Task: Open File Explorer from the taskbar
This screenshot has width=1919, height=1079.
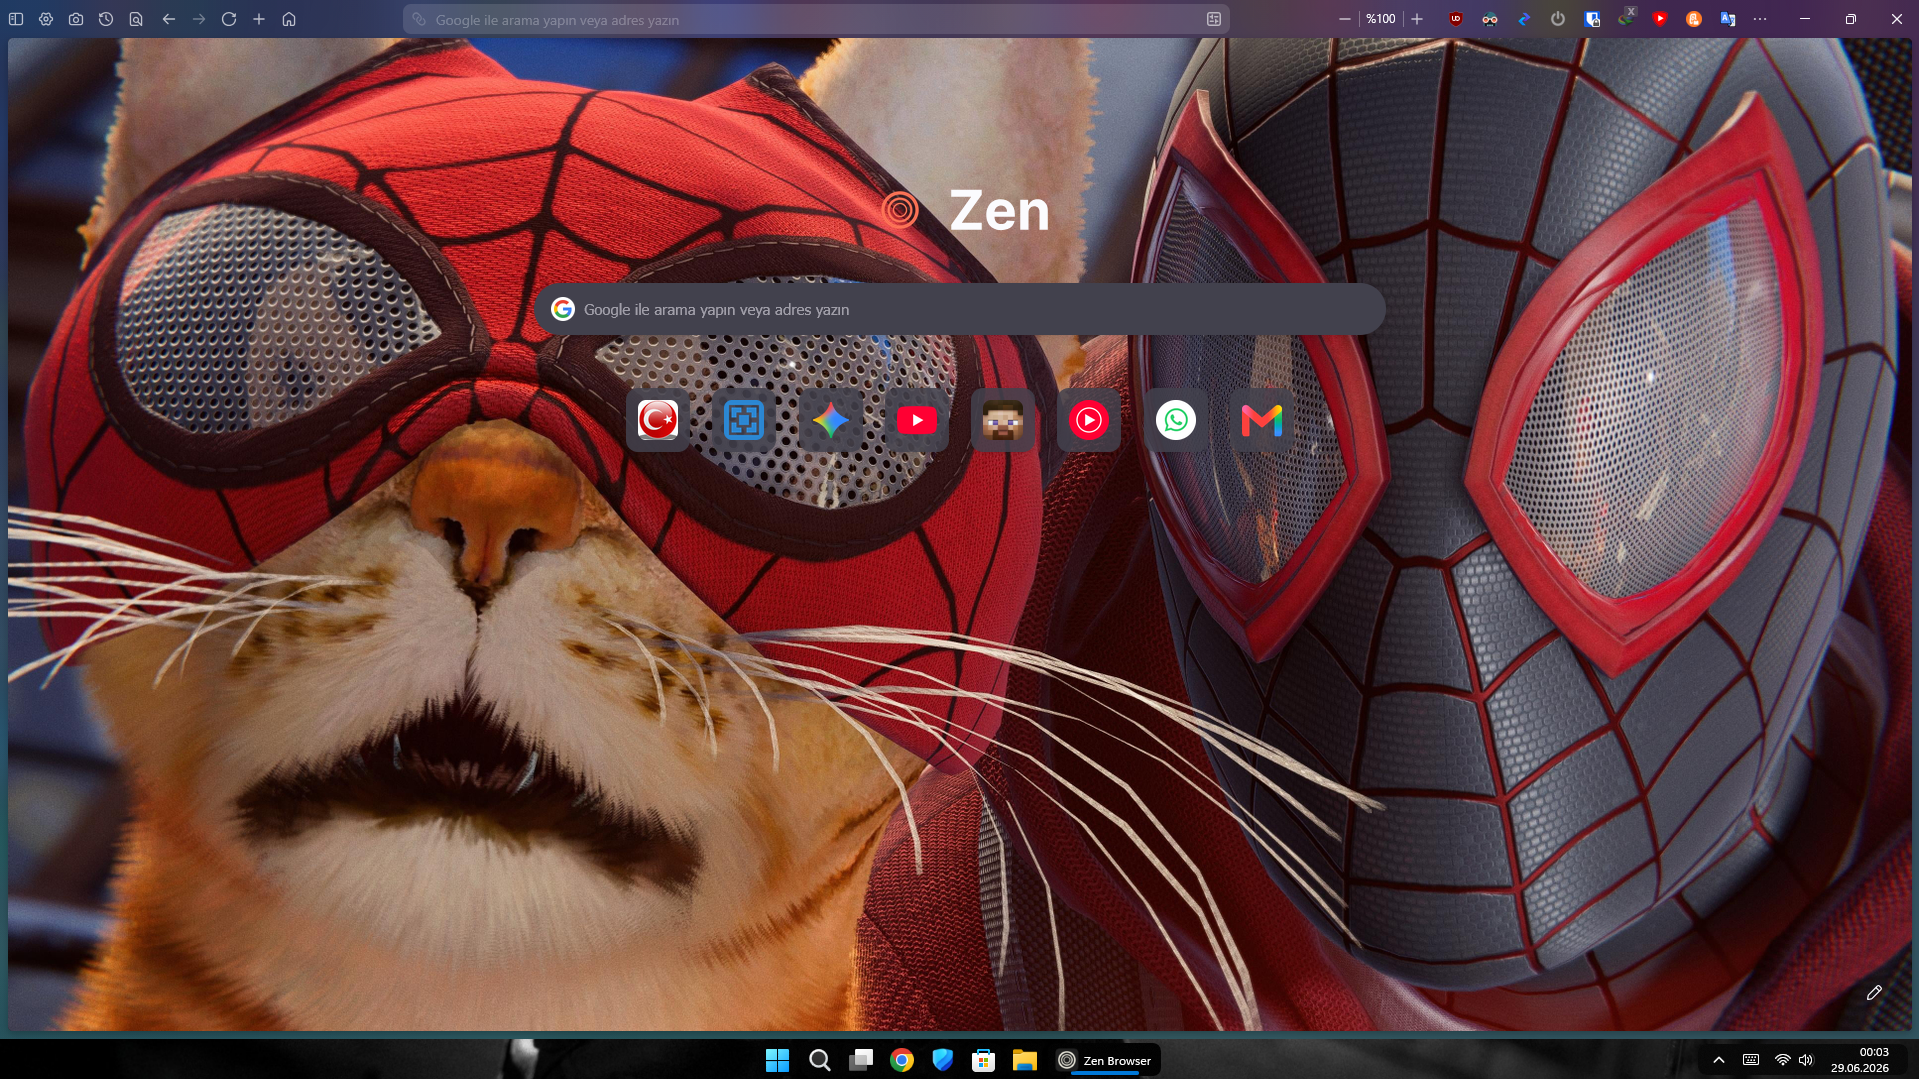Action: point(1025,1060)
